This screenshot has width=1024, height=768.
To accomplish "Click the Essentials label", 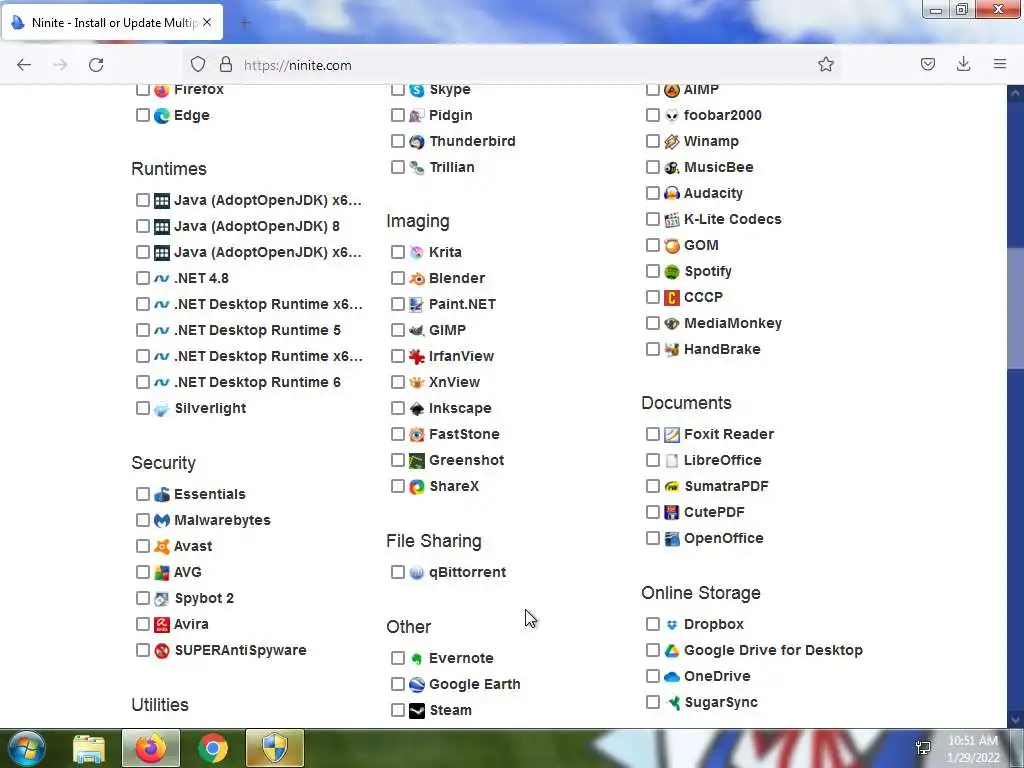I will (210, 494).
